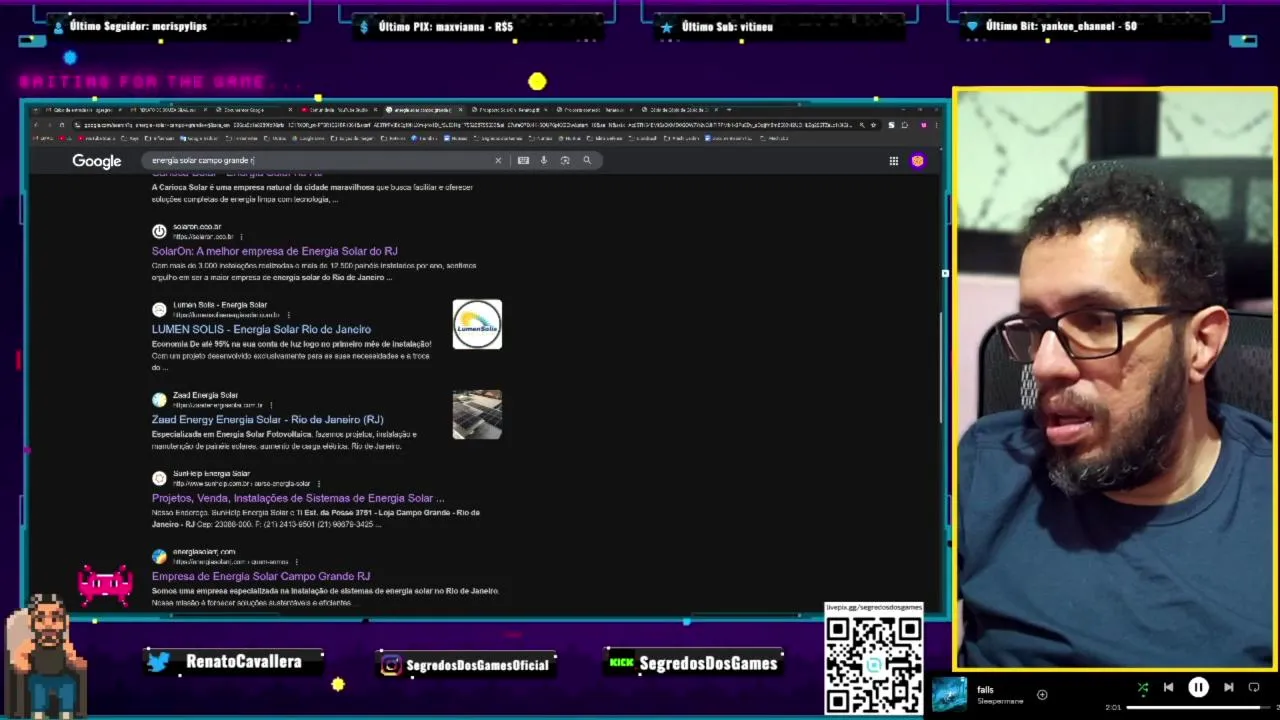Open Projetos, Venda, Instalações de Sistemas result
Screen dimensions: 1280x720
coord(298,498)
